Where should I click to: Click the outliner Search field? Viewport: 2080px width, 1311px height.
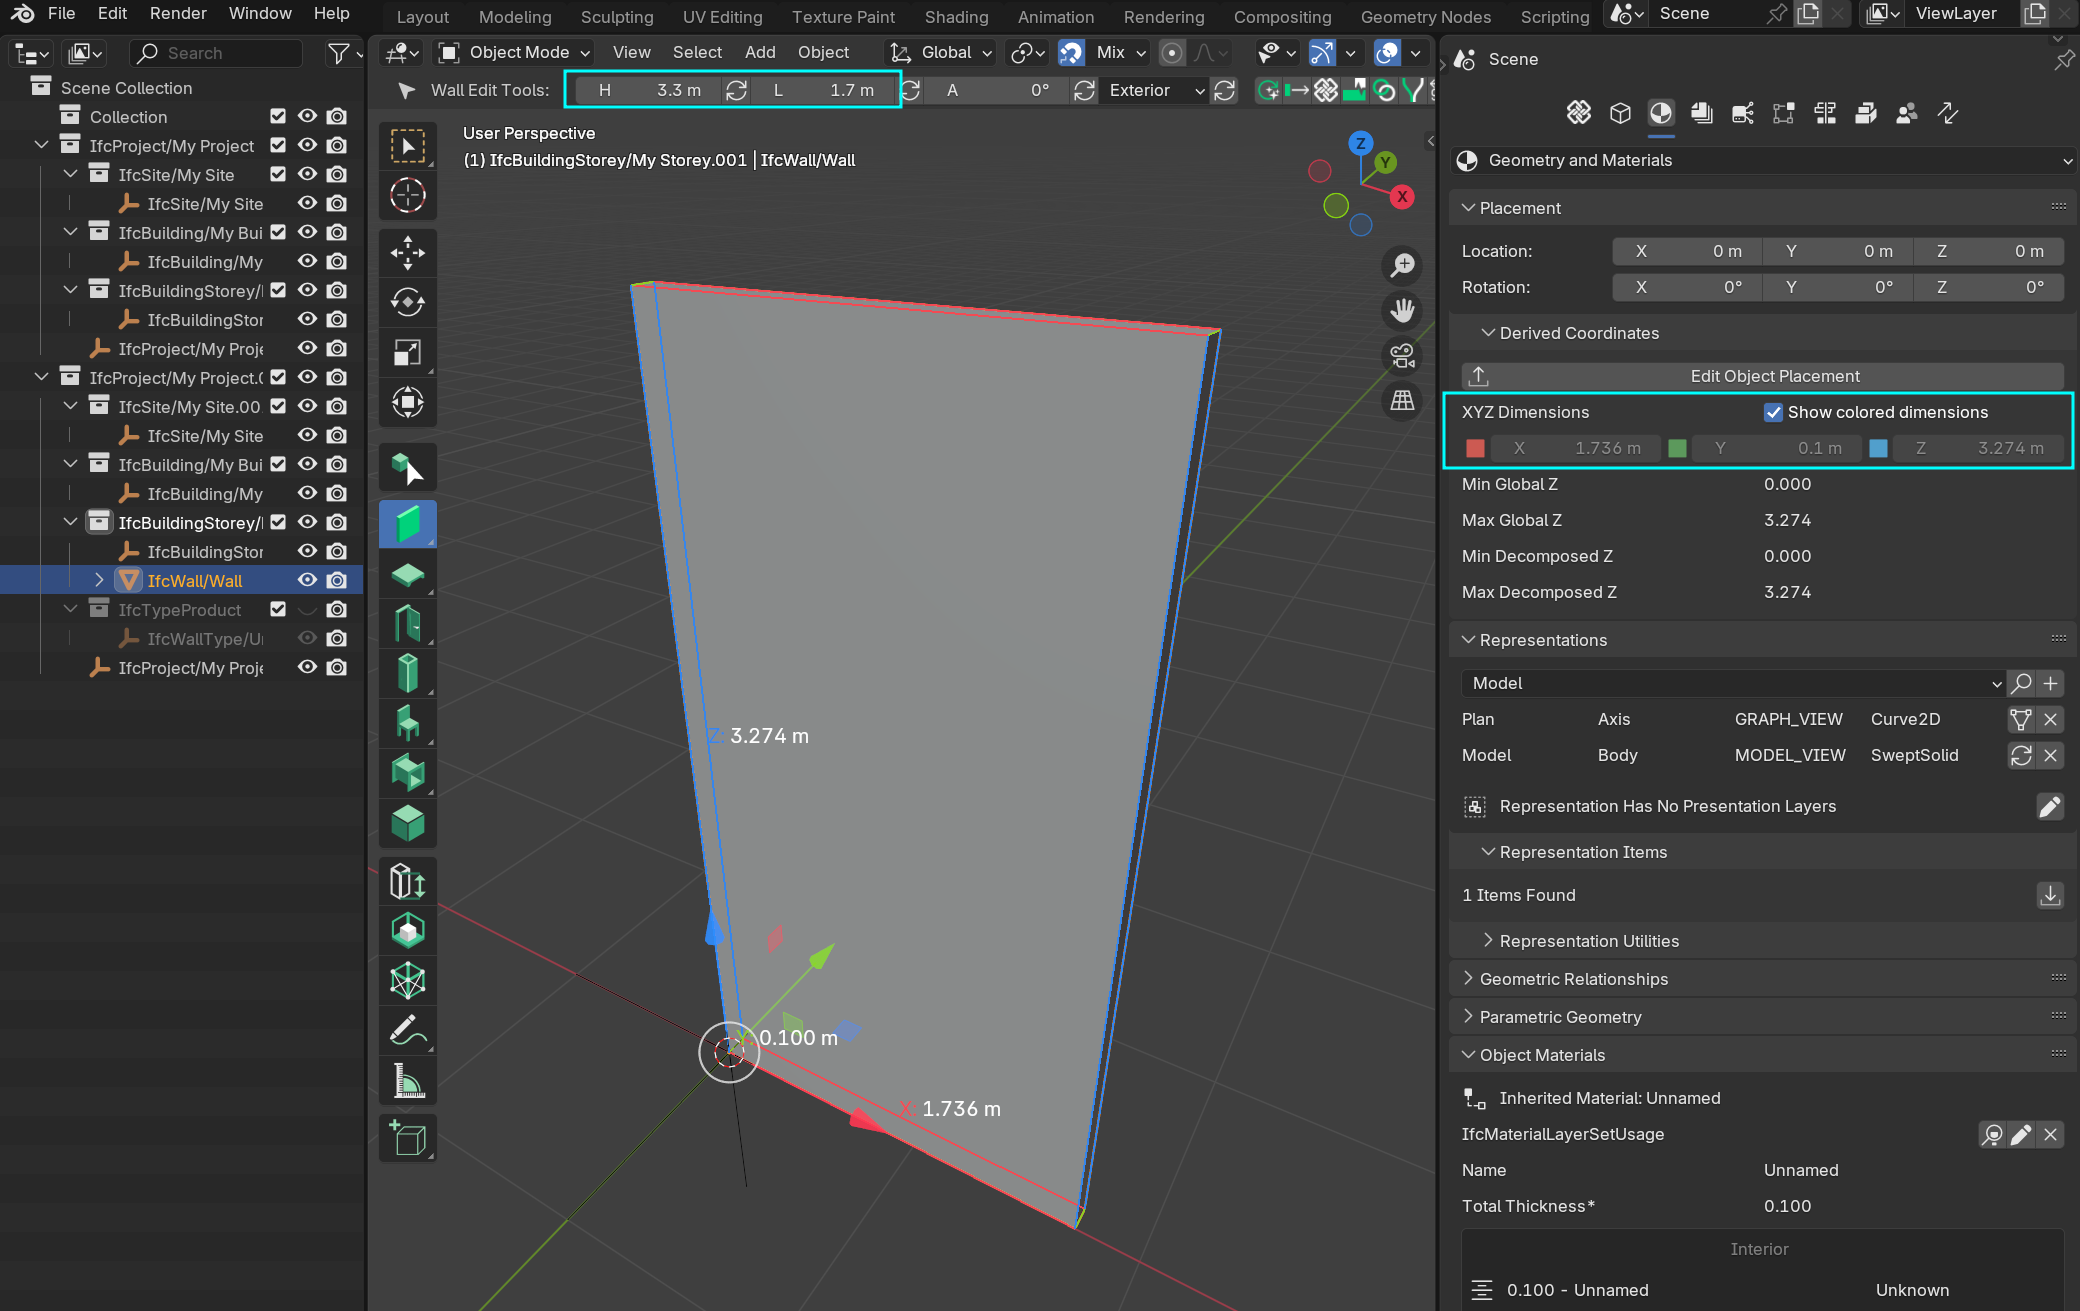point(216,53)
